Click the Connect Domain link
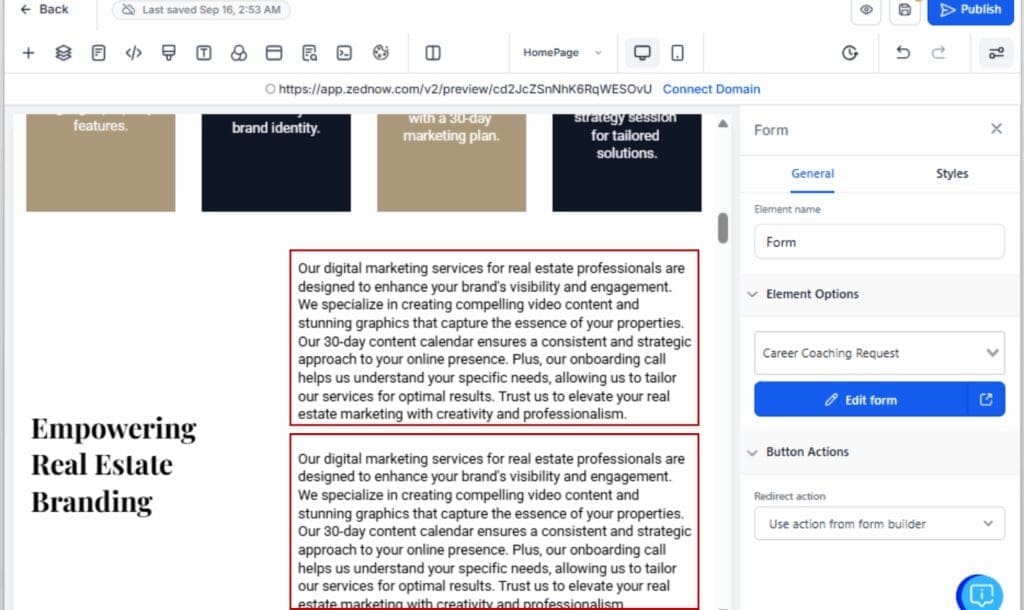The height and width of the screenshot is (610, 1024). tap(711, 89)
